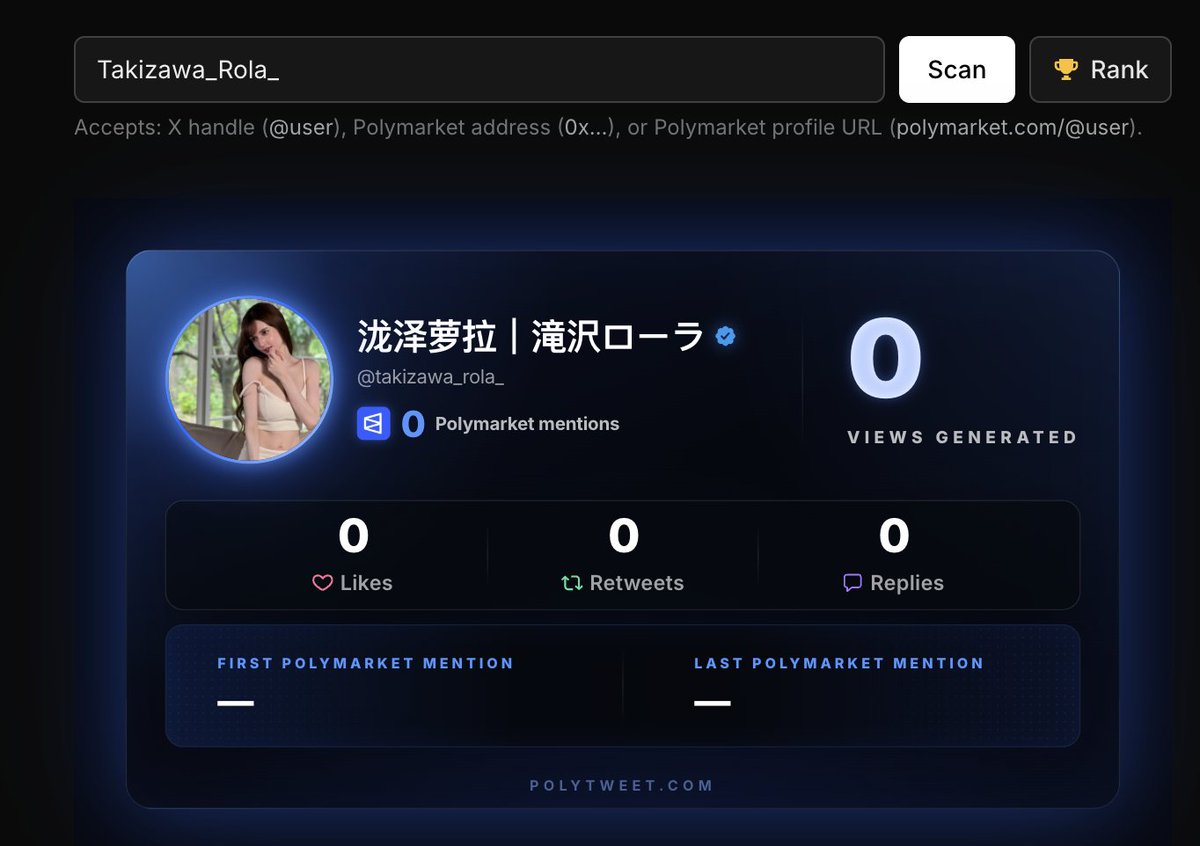This screenshot has height=846, width=1200.
Task: Click the Replies speech bubble icon
Action: 852,583
